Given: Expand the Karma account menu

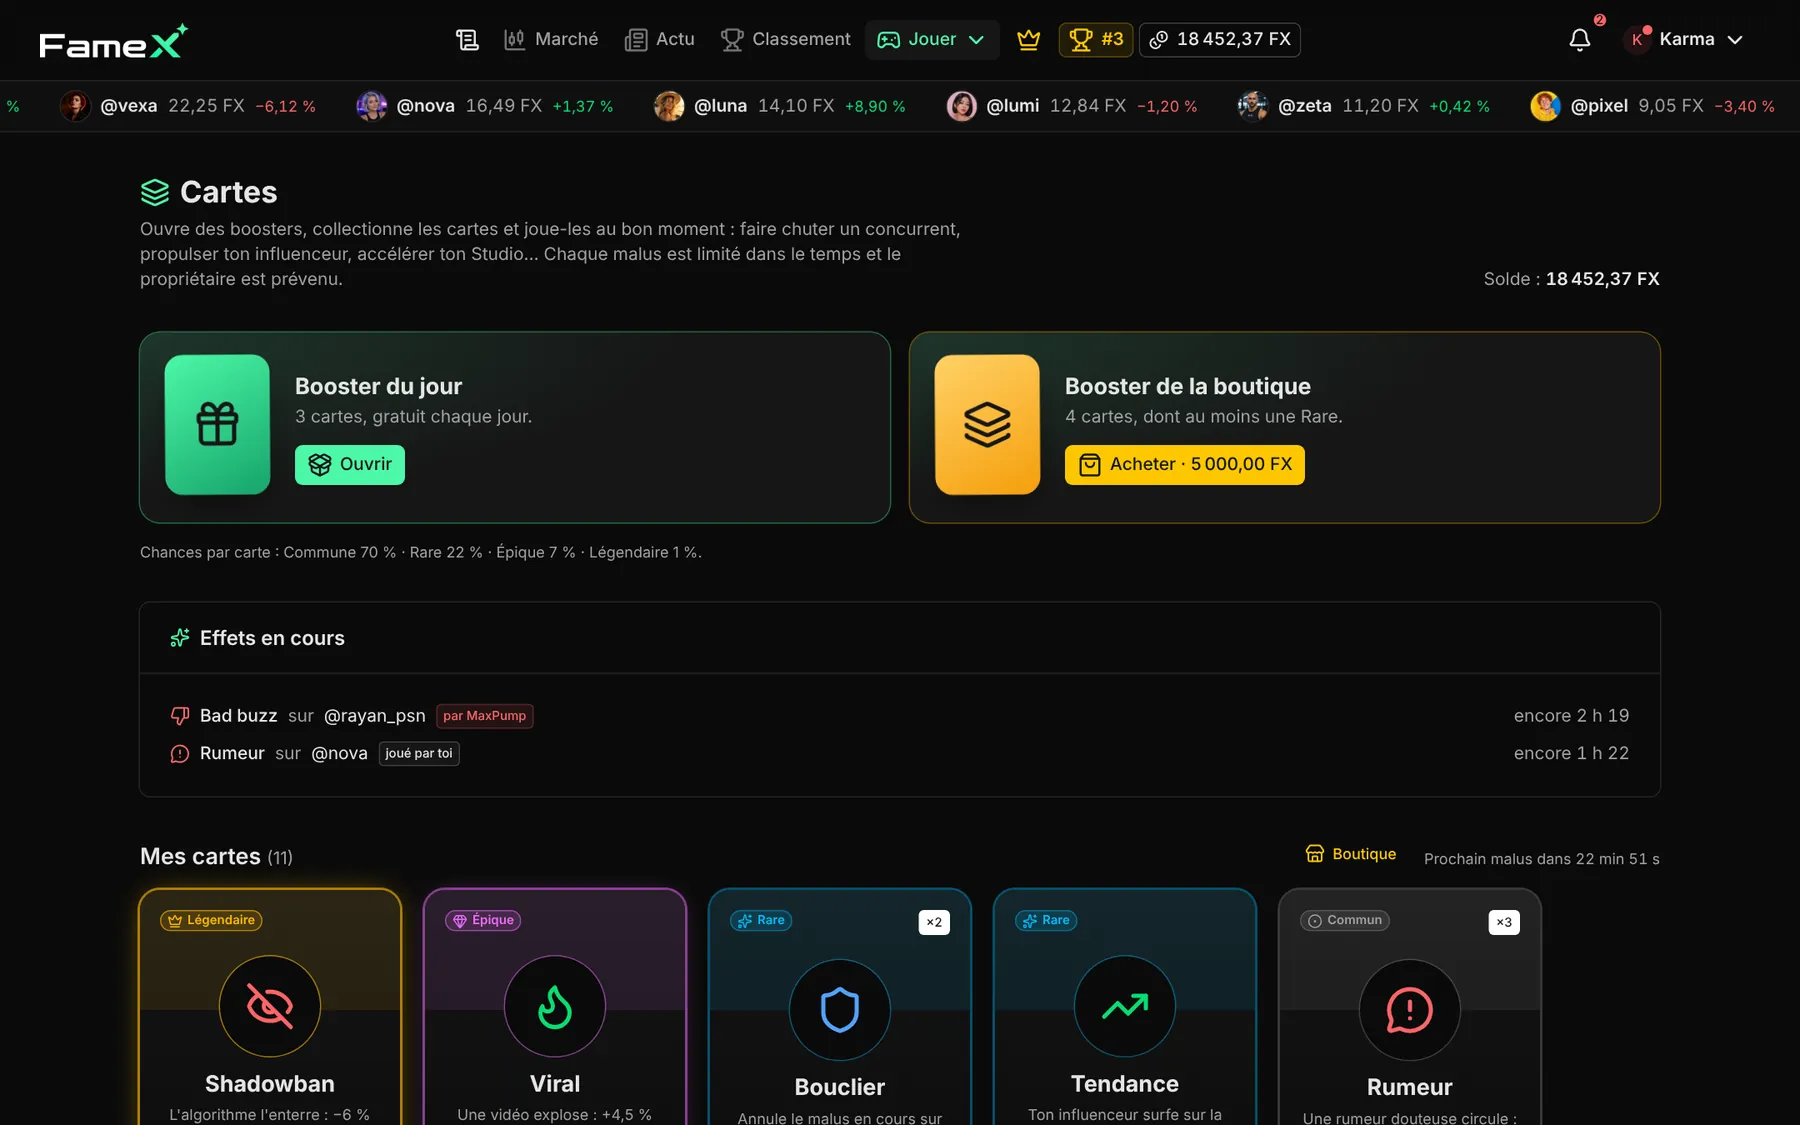Looking at the screenshot, I should pos(1685,40).
